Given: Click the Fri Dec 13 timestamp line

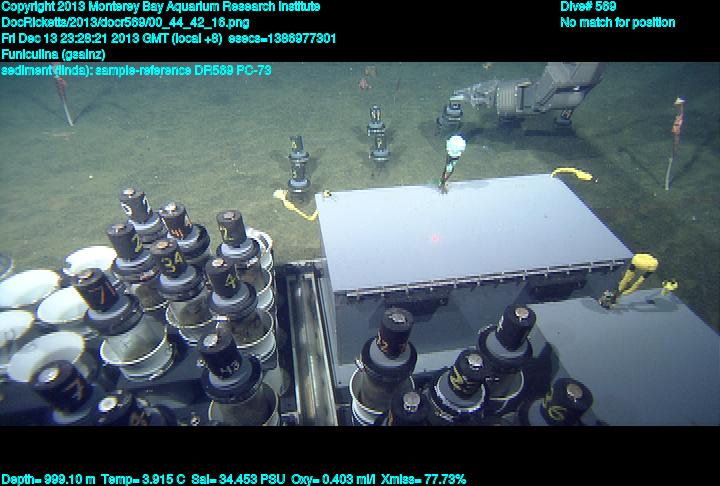Looking at the screenshot, I should click(168, 38).
